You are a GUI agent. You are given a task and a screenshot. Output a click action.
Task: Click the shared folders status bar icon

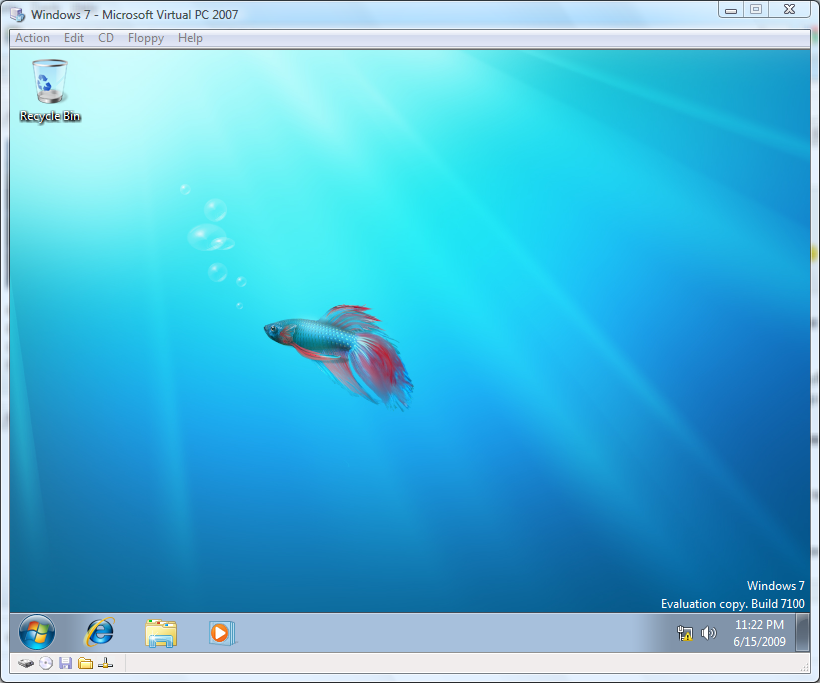point(86,663)
